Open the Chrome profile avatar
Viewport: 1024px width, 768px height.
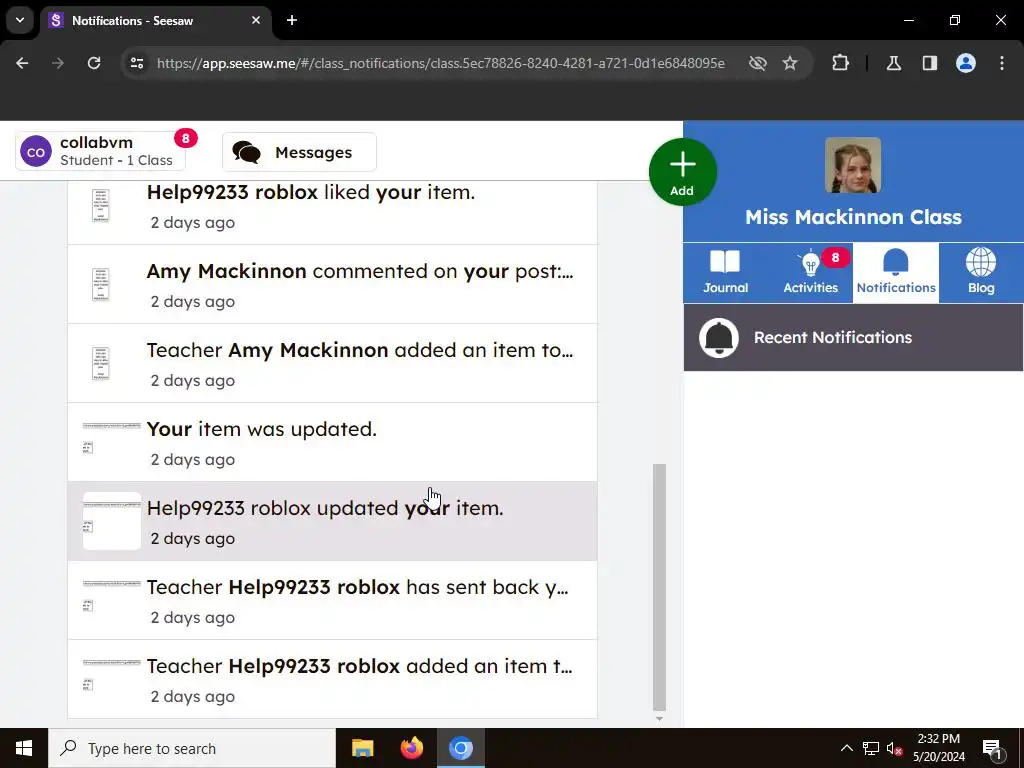(966, 63)
